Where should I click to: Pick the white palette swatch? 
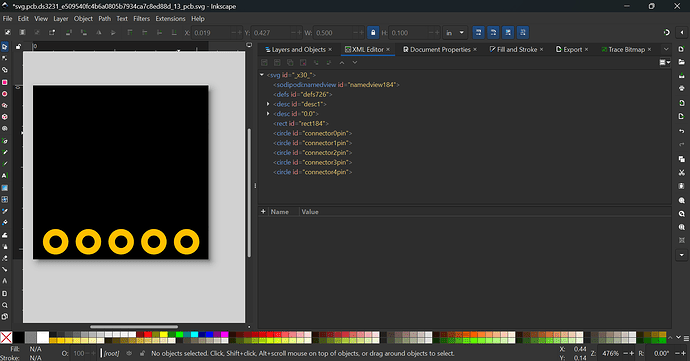coord(43,338)
